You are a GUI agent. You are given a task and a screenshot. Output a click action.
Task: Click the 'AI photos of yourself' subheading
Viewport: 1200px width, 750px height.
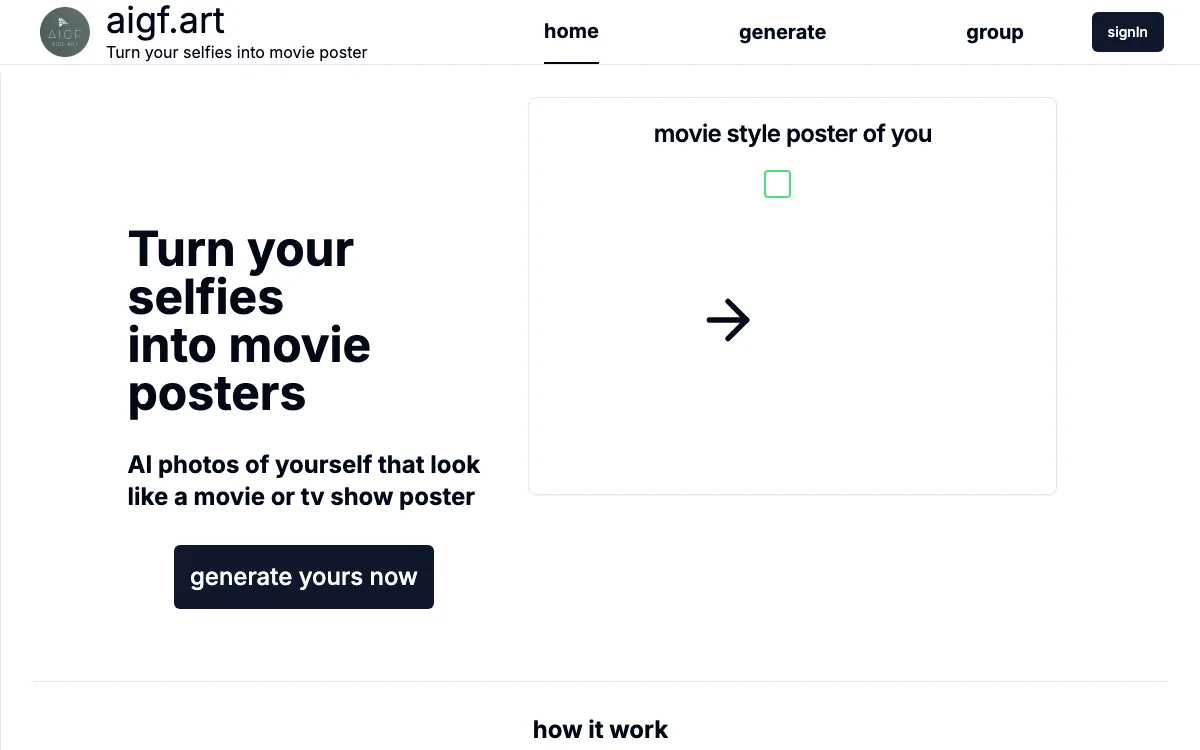[304, 480]
